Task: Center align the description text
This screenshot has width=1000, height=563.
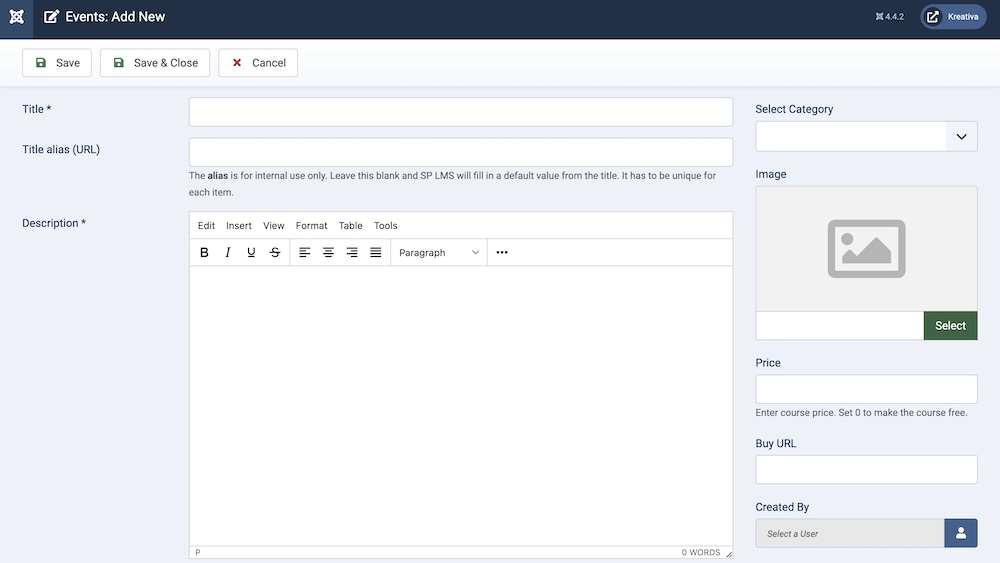Action: 328,253
